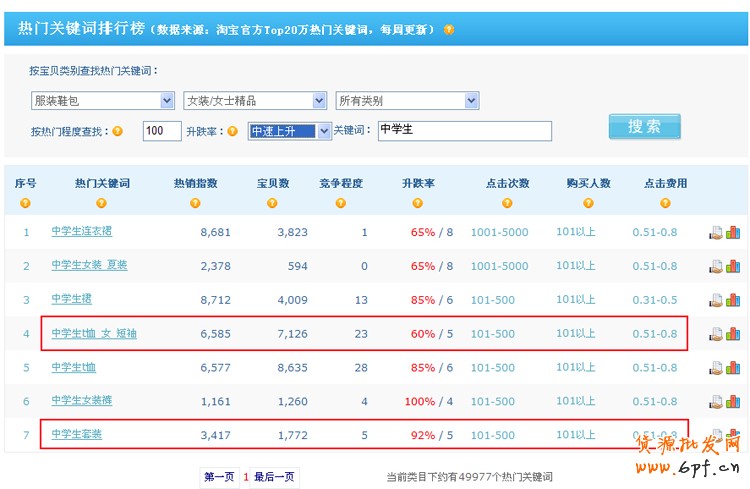This screenshot has height=489, width=750.
Task: Click the 关键词 input field containing 中学生
Action: pos(464,132)
